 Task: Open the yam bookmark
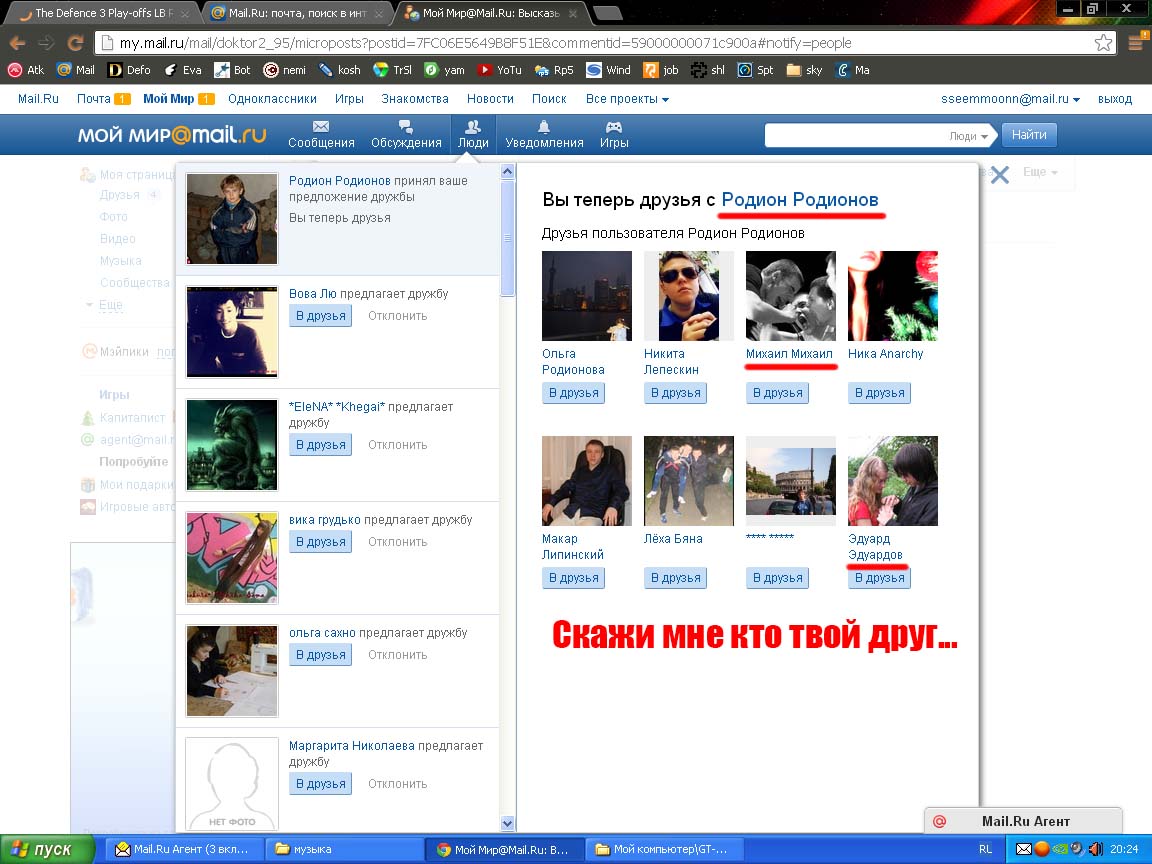(444, 70)
